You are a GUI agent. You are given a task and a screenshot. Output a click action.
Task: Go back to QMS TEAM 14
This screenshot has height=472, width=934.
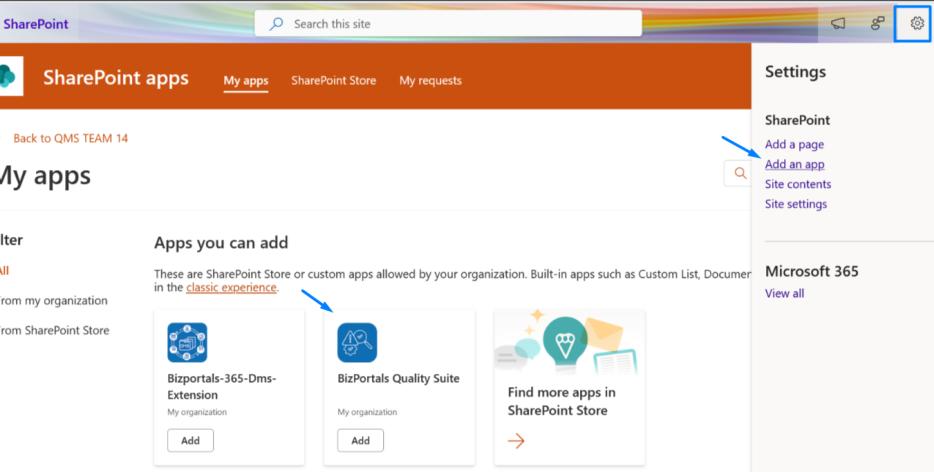[x=70, y=138]
